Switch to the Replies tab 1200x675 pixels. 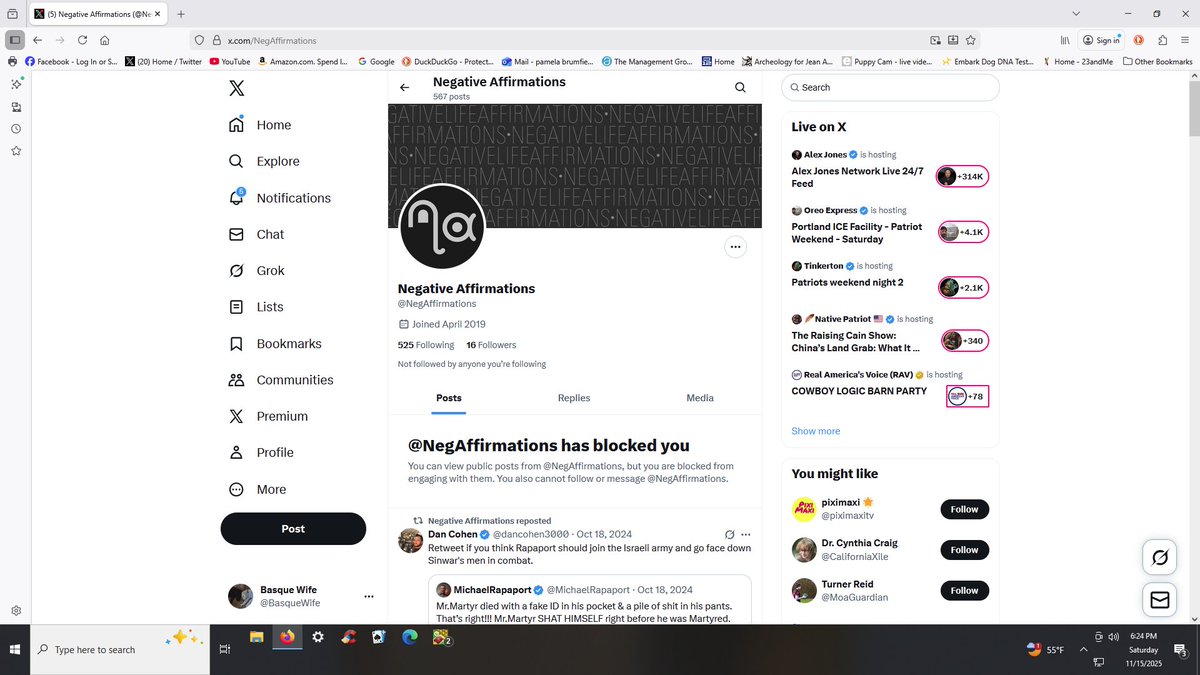574,398
